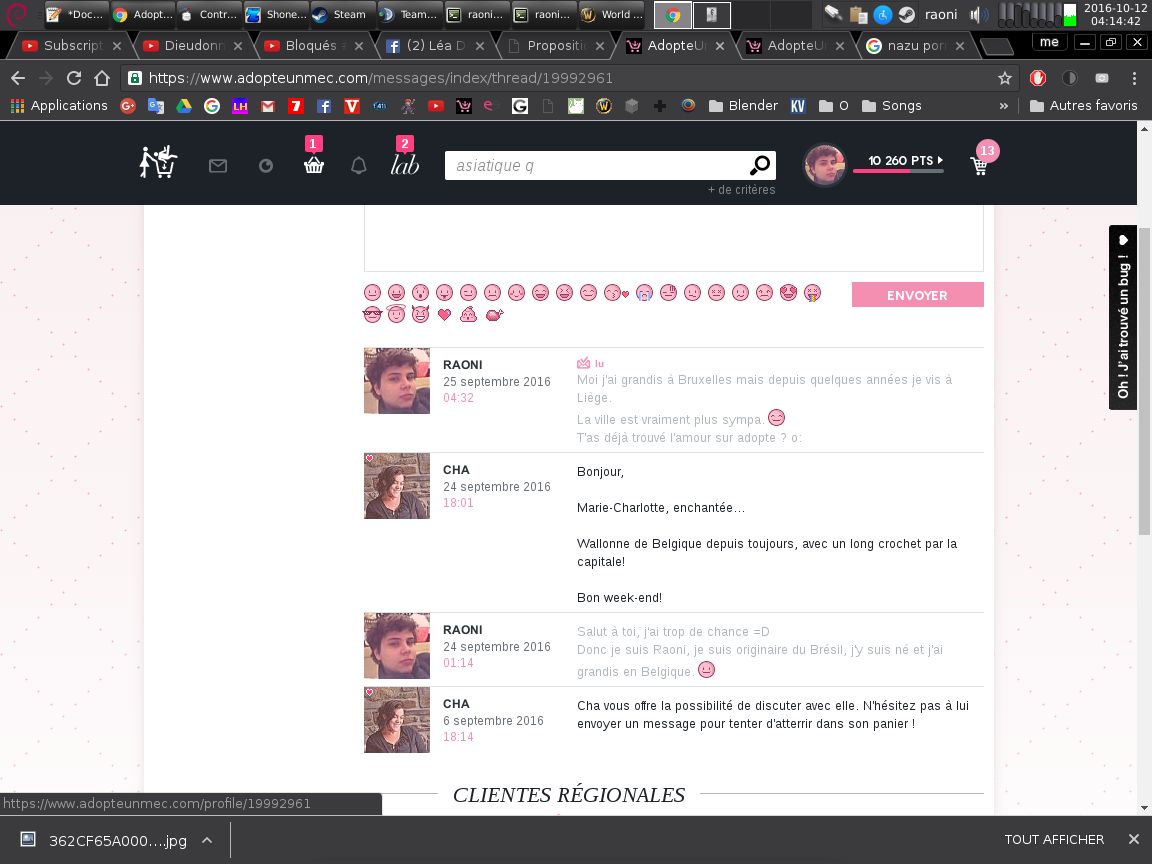Open the Songs bookmarks folder
Viewport: 1152px width, 864px height.
[891, 106]
